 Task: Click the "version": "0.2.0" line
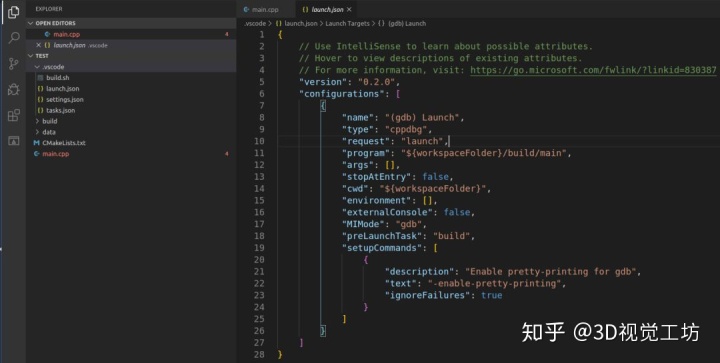(x=349, y=82)
